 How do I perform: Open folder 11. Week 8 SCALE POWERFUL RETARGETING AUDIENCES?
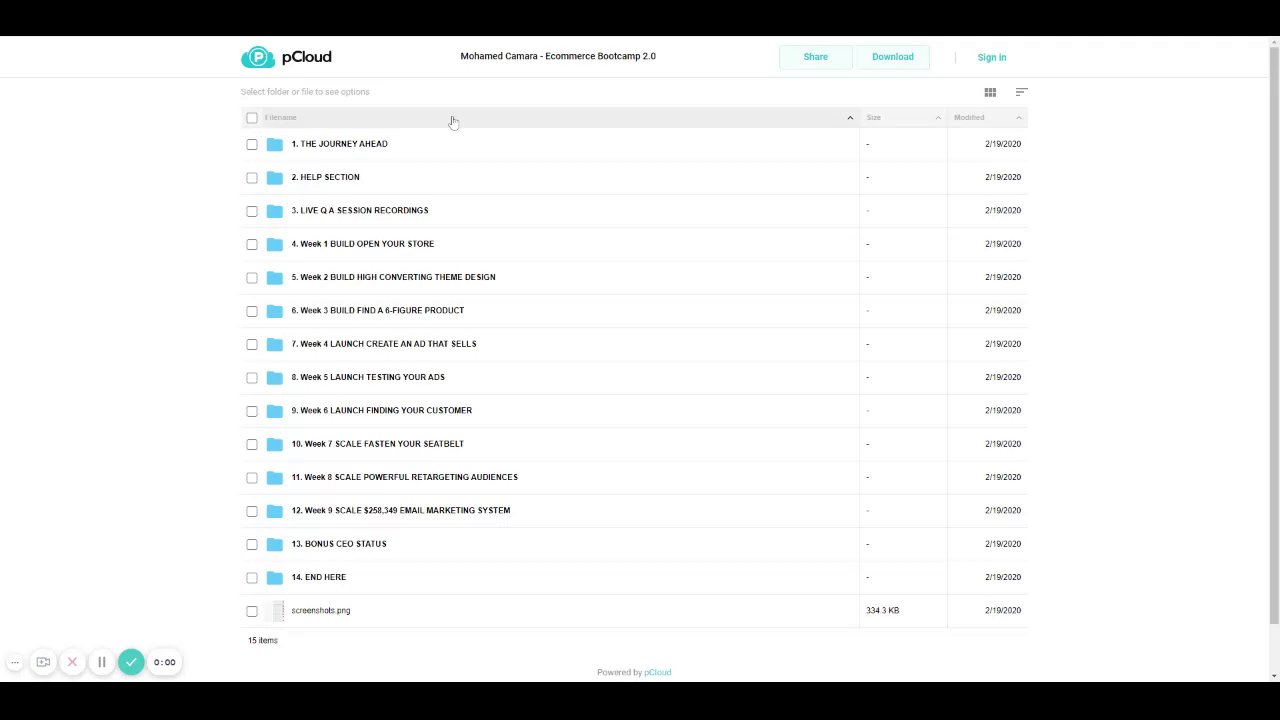tap(405, 477)
